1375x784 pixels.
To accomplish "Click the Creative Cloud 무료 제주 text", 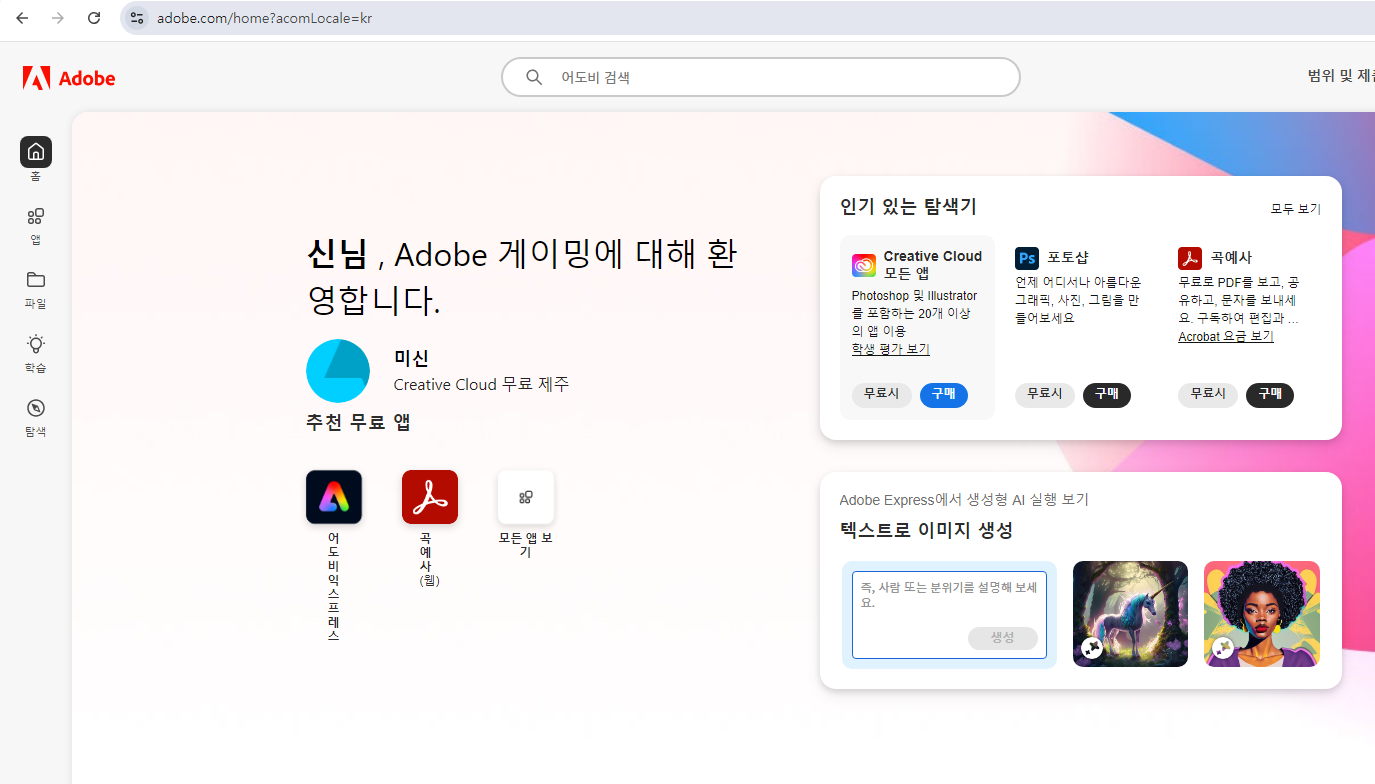I will [x=481, y=385].
